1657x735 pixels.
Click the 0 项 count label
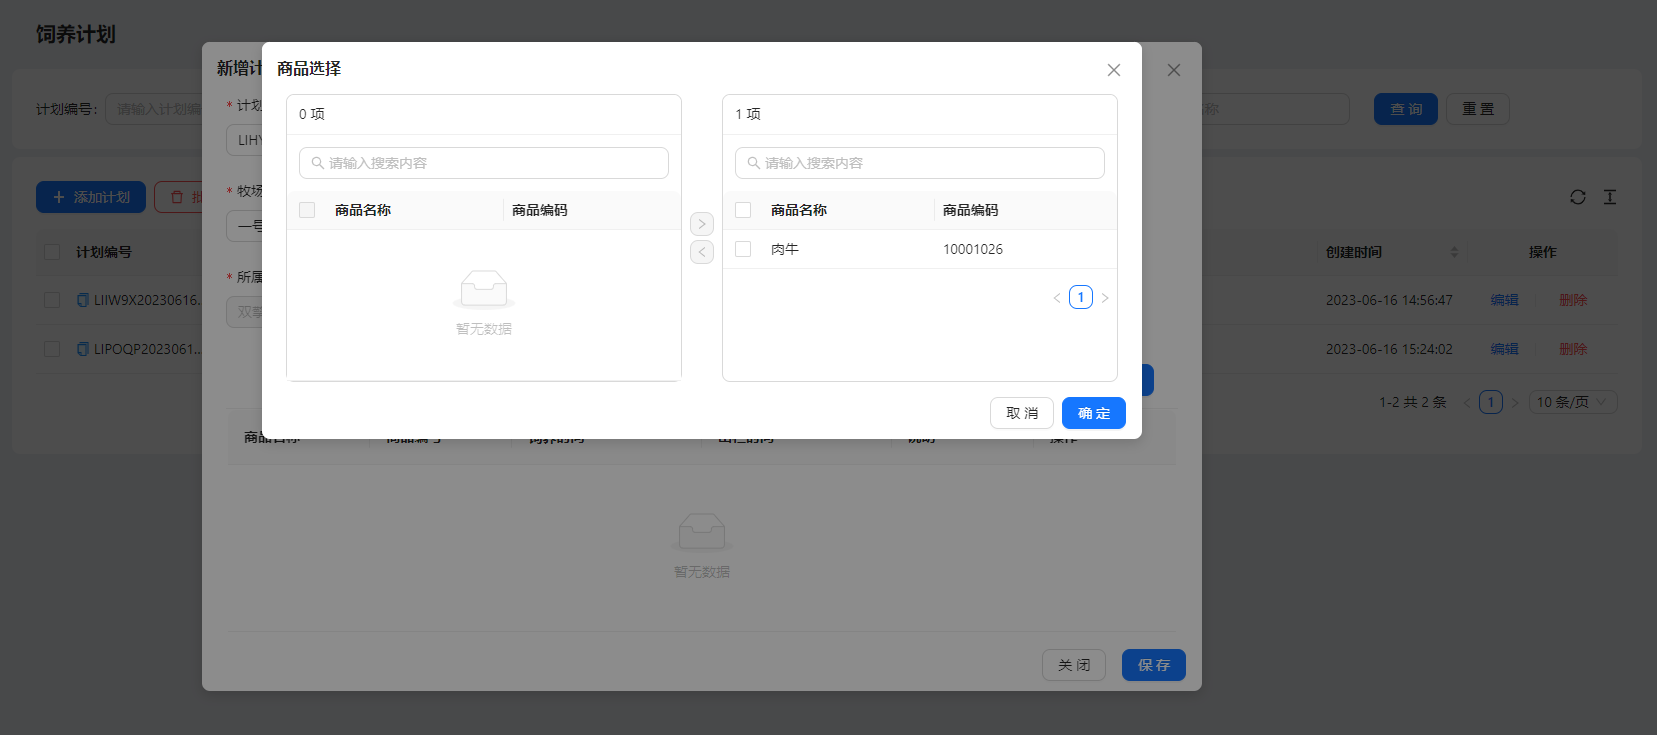[312, 114]
